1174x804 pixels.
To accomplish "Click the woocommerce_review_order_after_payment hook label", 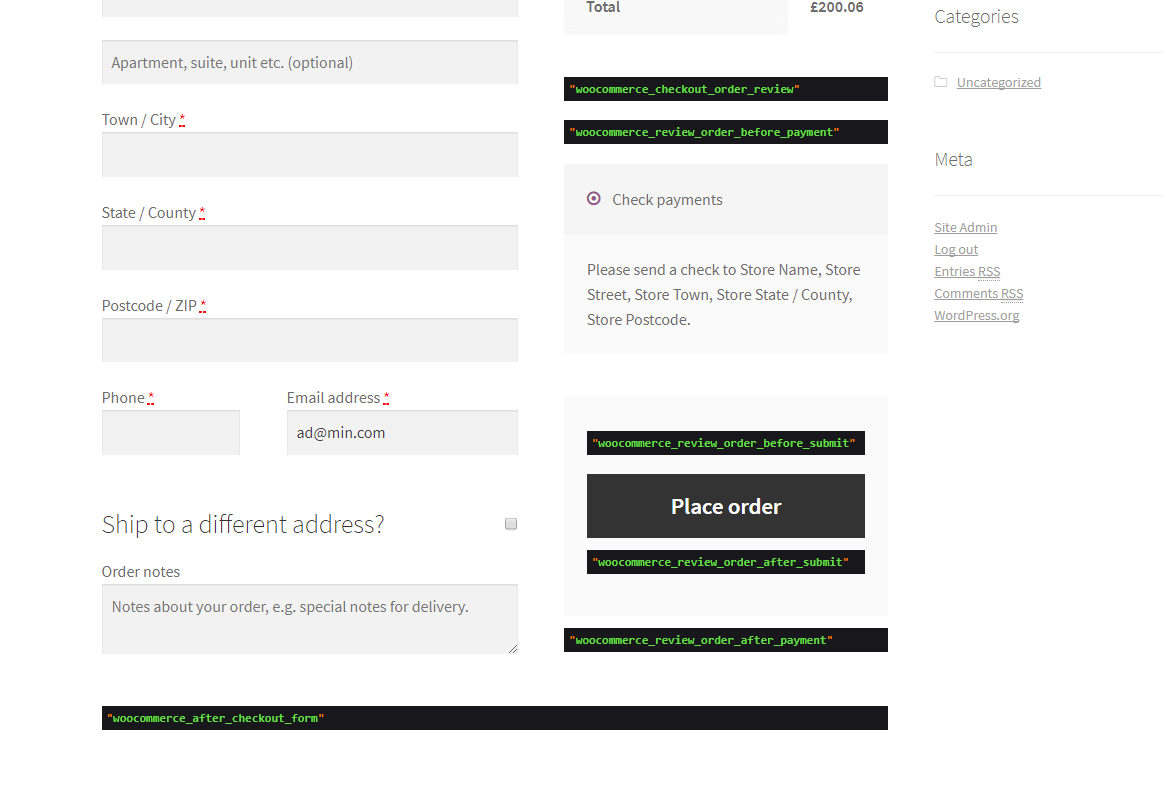I will (726, 640).
